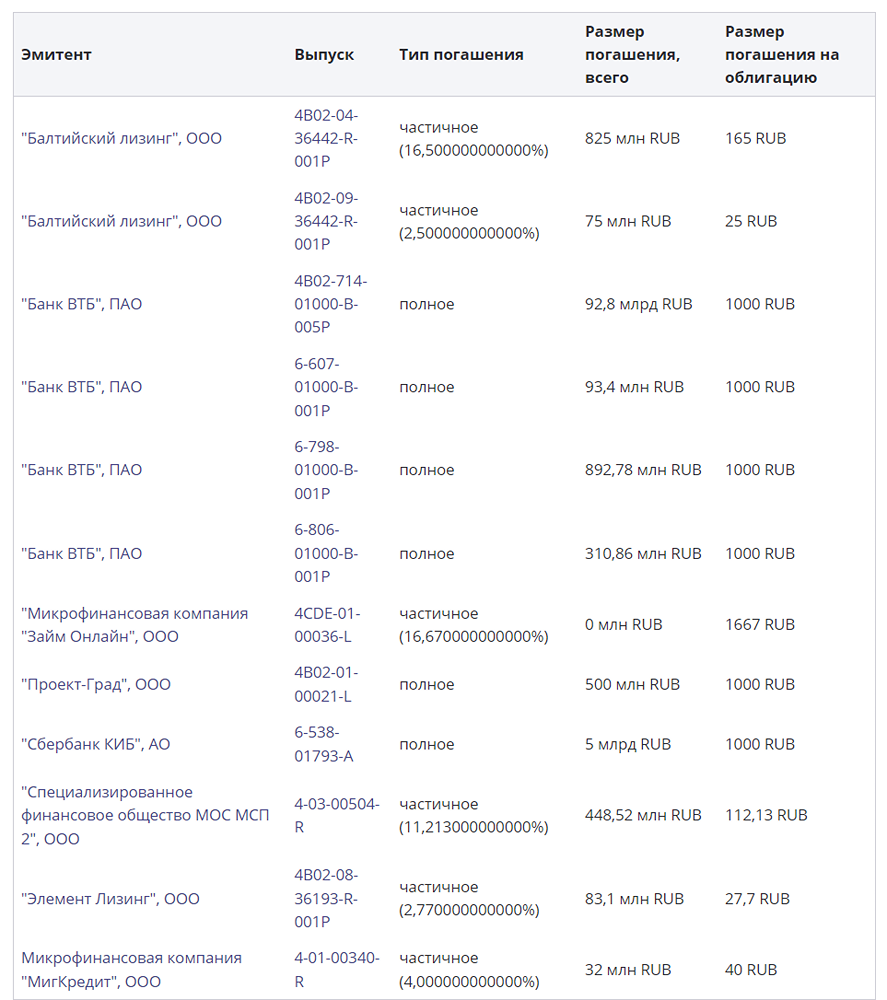Select VTB issue 6-798-01000-B-001P
Viewport: 887px width, 1000px height.
tap(326, 470)
